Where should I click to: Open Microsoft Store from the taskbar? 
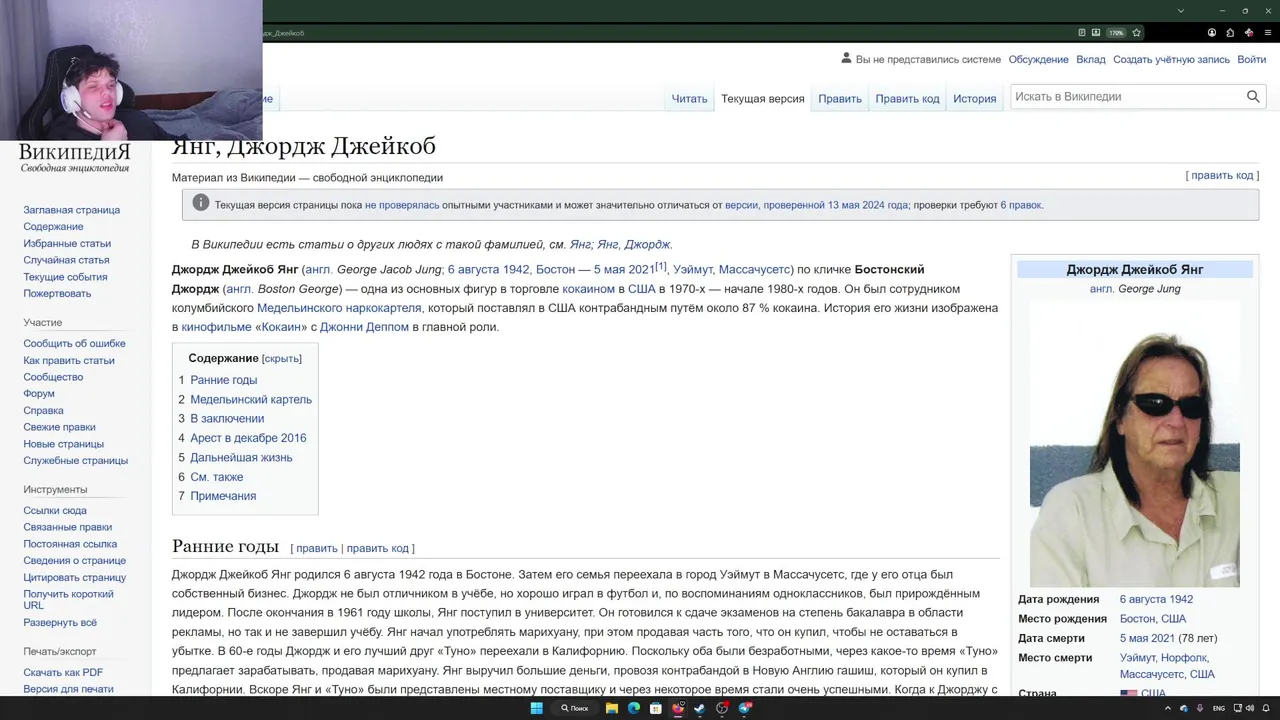coord(656,708)
